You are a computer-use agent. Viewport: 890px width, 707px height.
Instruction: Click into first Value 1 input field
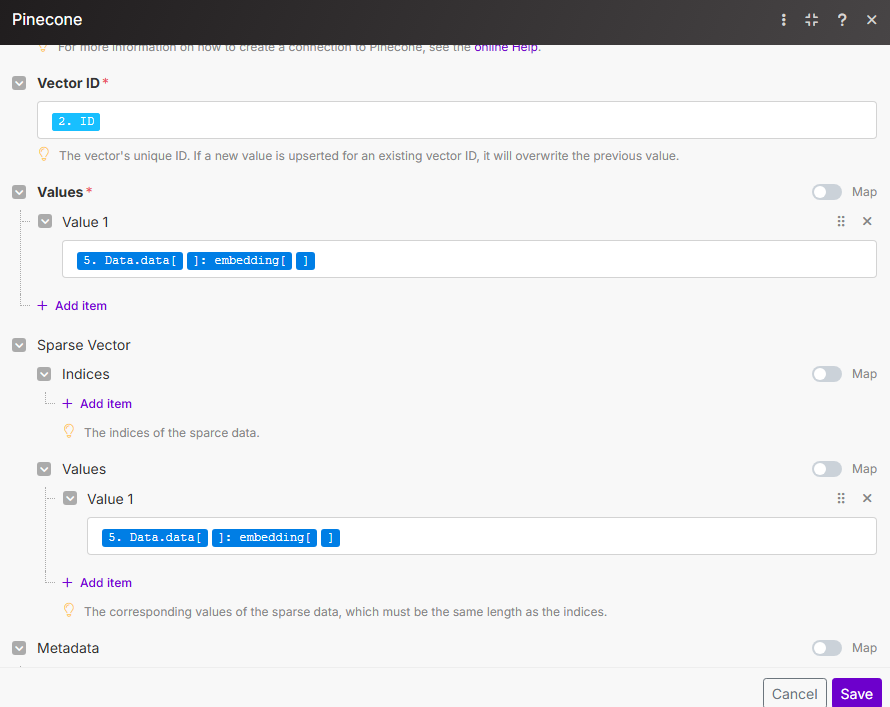(x=469, y=259)
